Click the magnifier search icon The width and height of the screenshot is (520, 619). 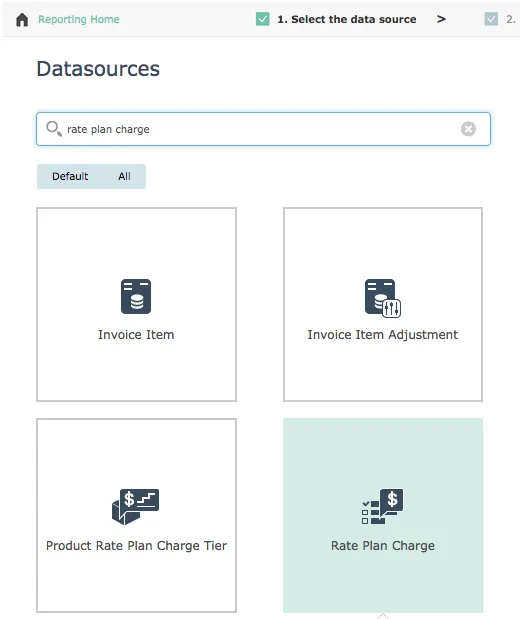(x=54, y=129)
